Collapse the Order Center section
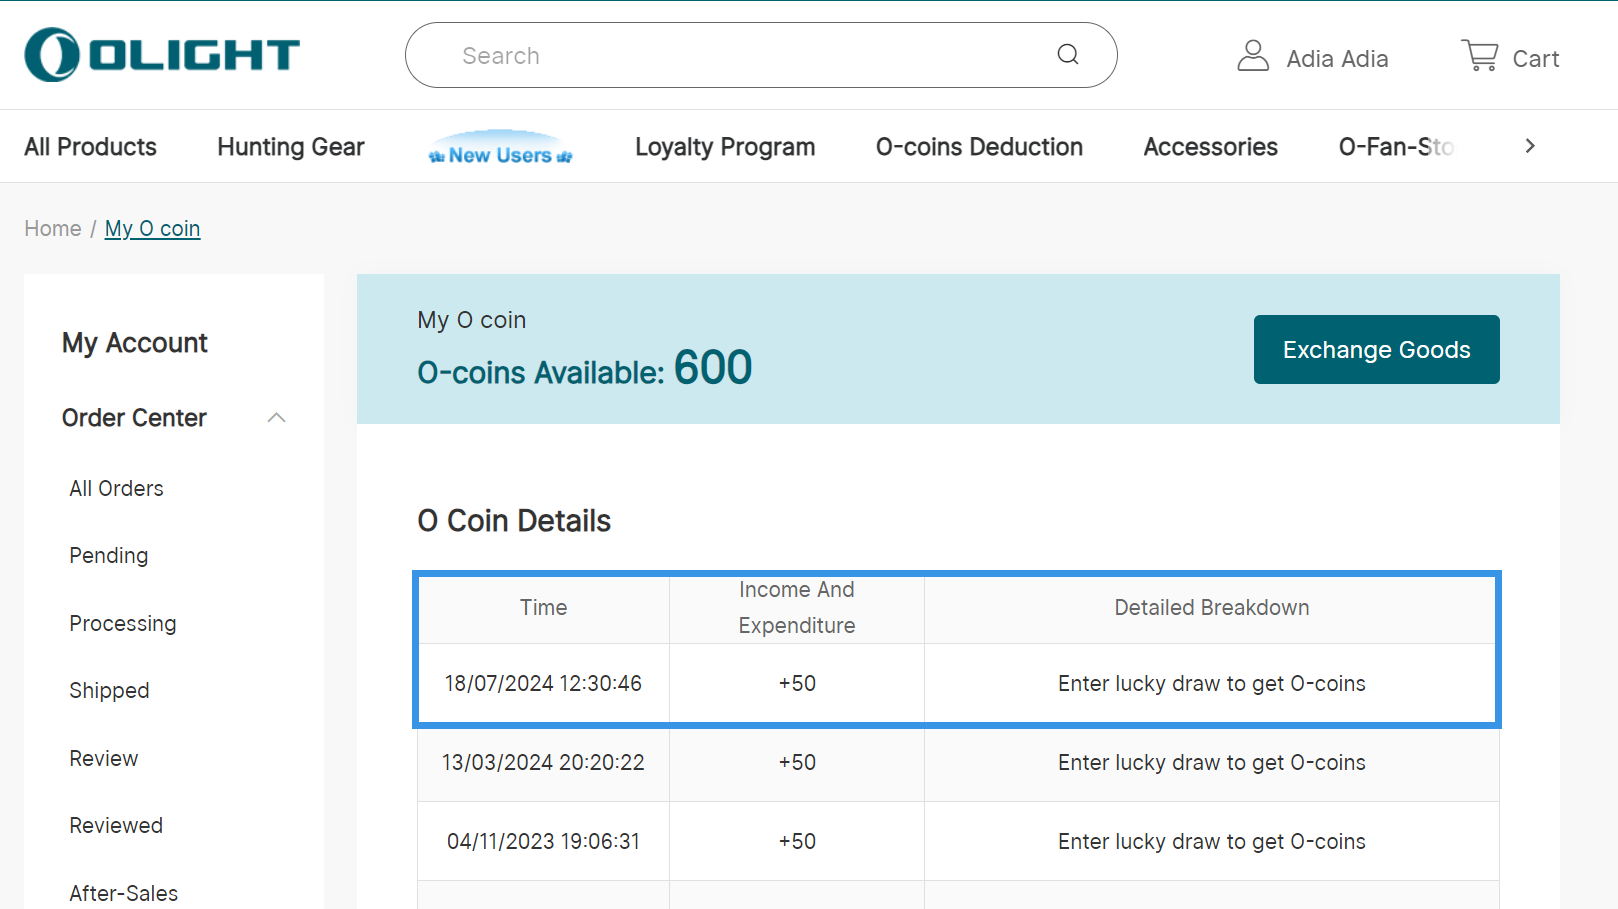 [x=277, y=418]
